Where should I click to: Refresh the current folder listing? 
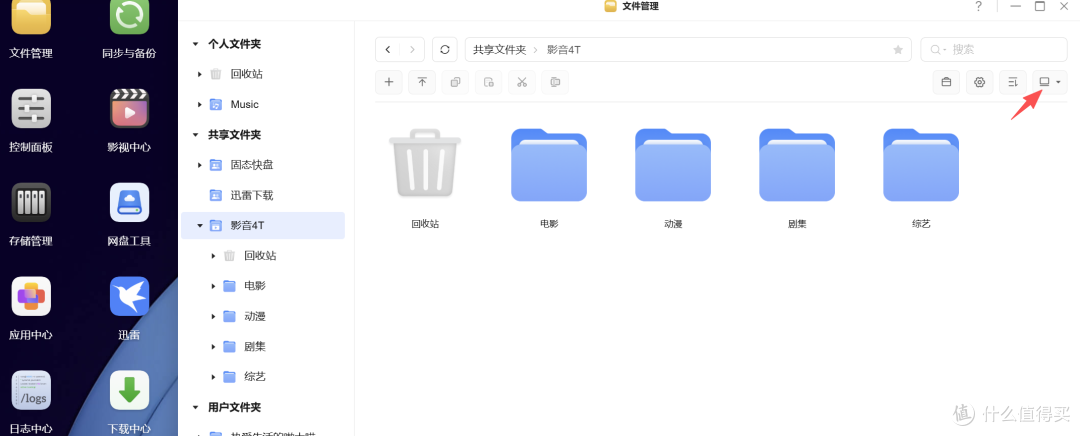click(445, 50)
